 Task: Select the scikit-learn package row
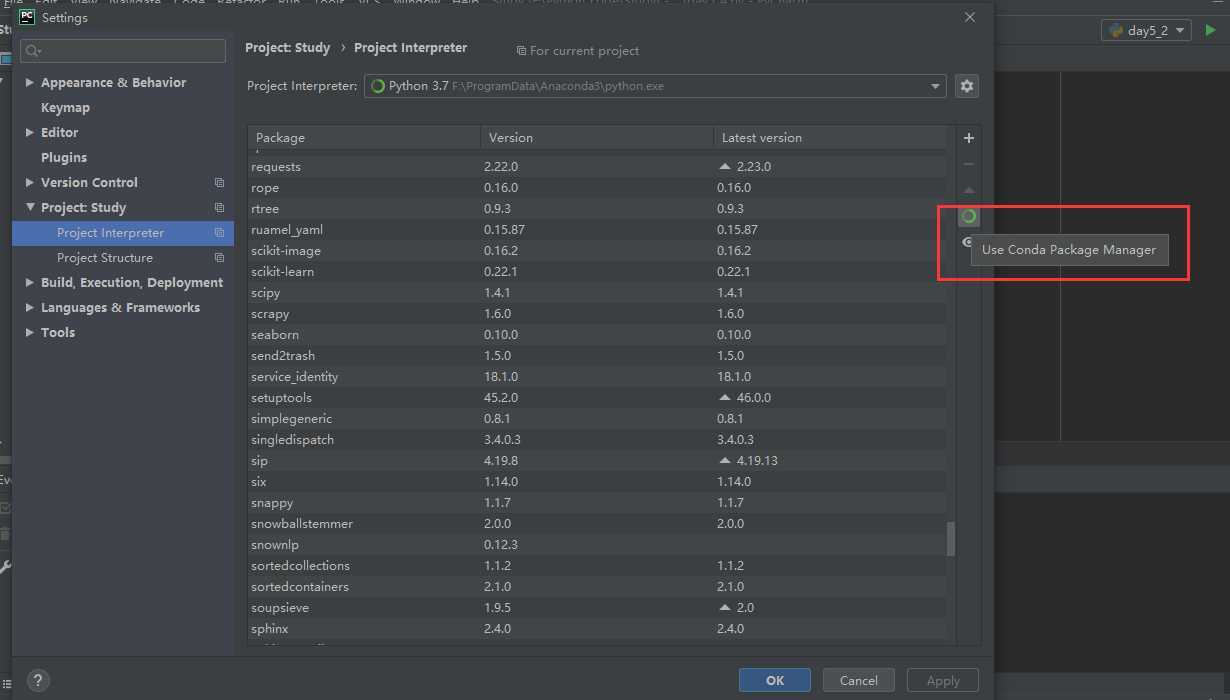[597, 272]
